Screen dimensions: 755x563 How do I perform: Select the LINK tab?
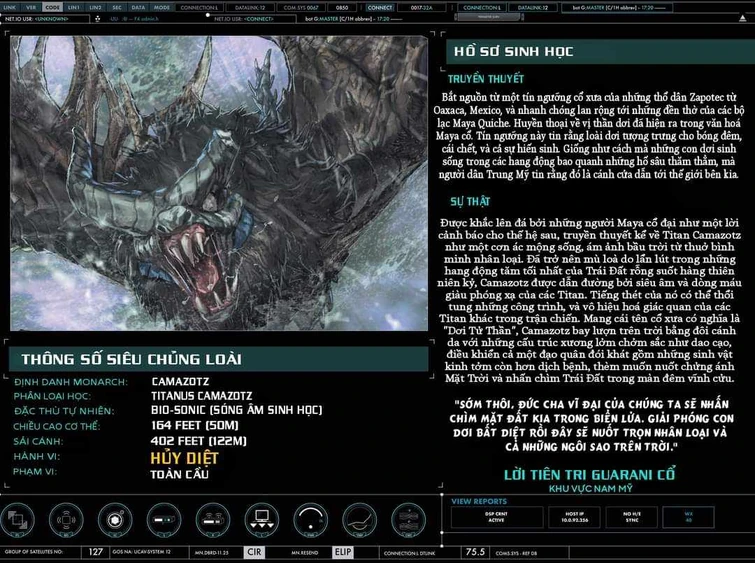tap(10, 7)
